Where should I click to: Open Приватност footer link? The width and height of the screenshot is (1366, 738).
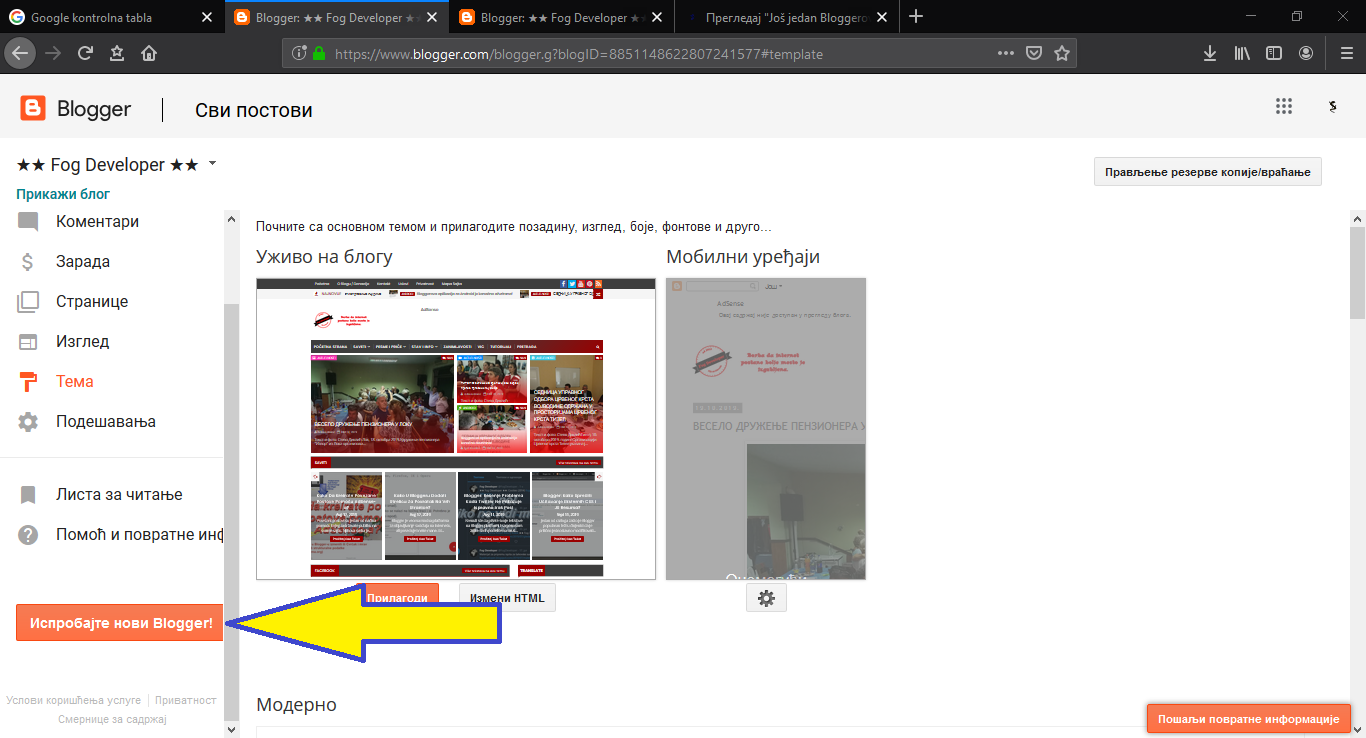(186, 700)
